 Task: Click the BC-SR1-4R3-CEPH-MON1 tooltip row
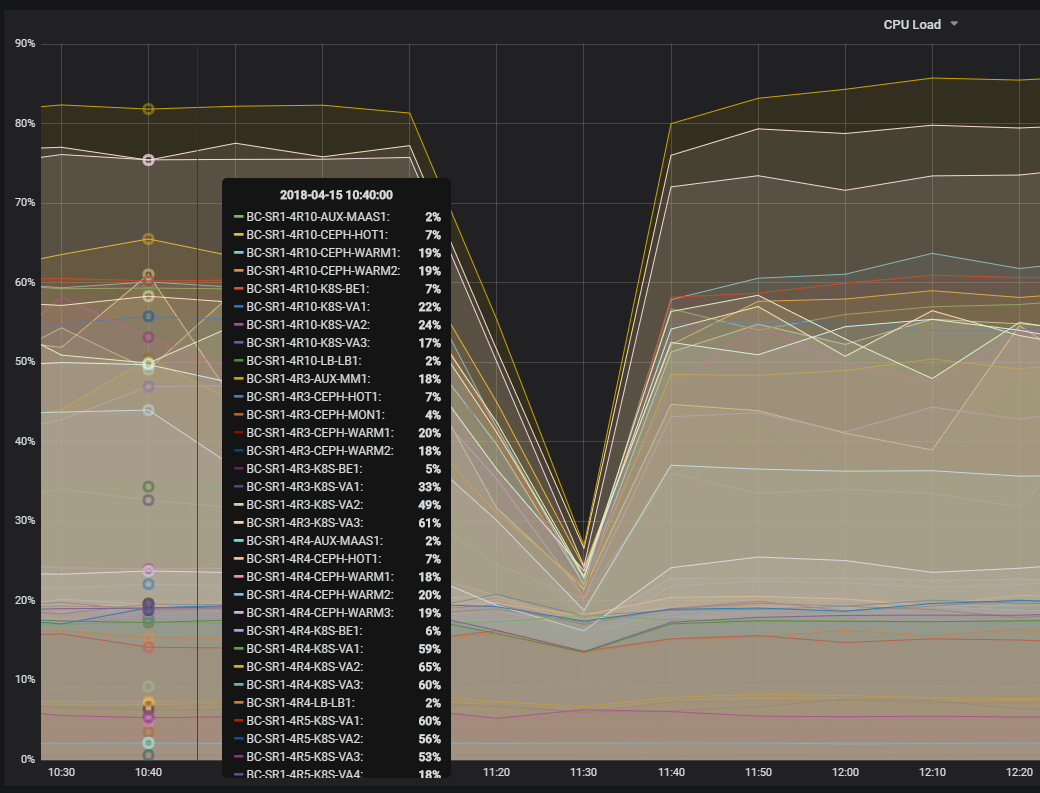coord(337,414)
